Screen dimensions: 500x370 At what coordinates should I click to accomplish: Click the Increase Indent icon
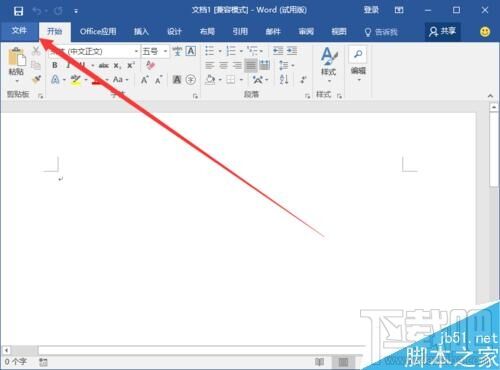click(x=292, y=51)
